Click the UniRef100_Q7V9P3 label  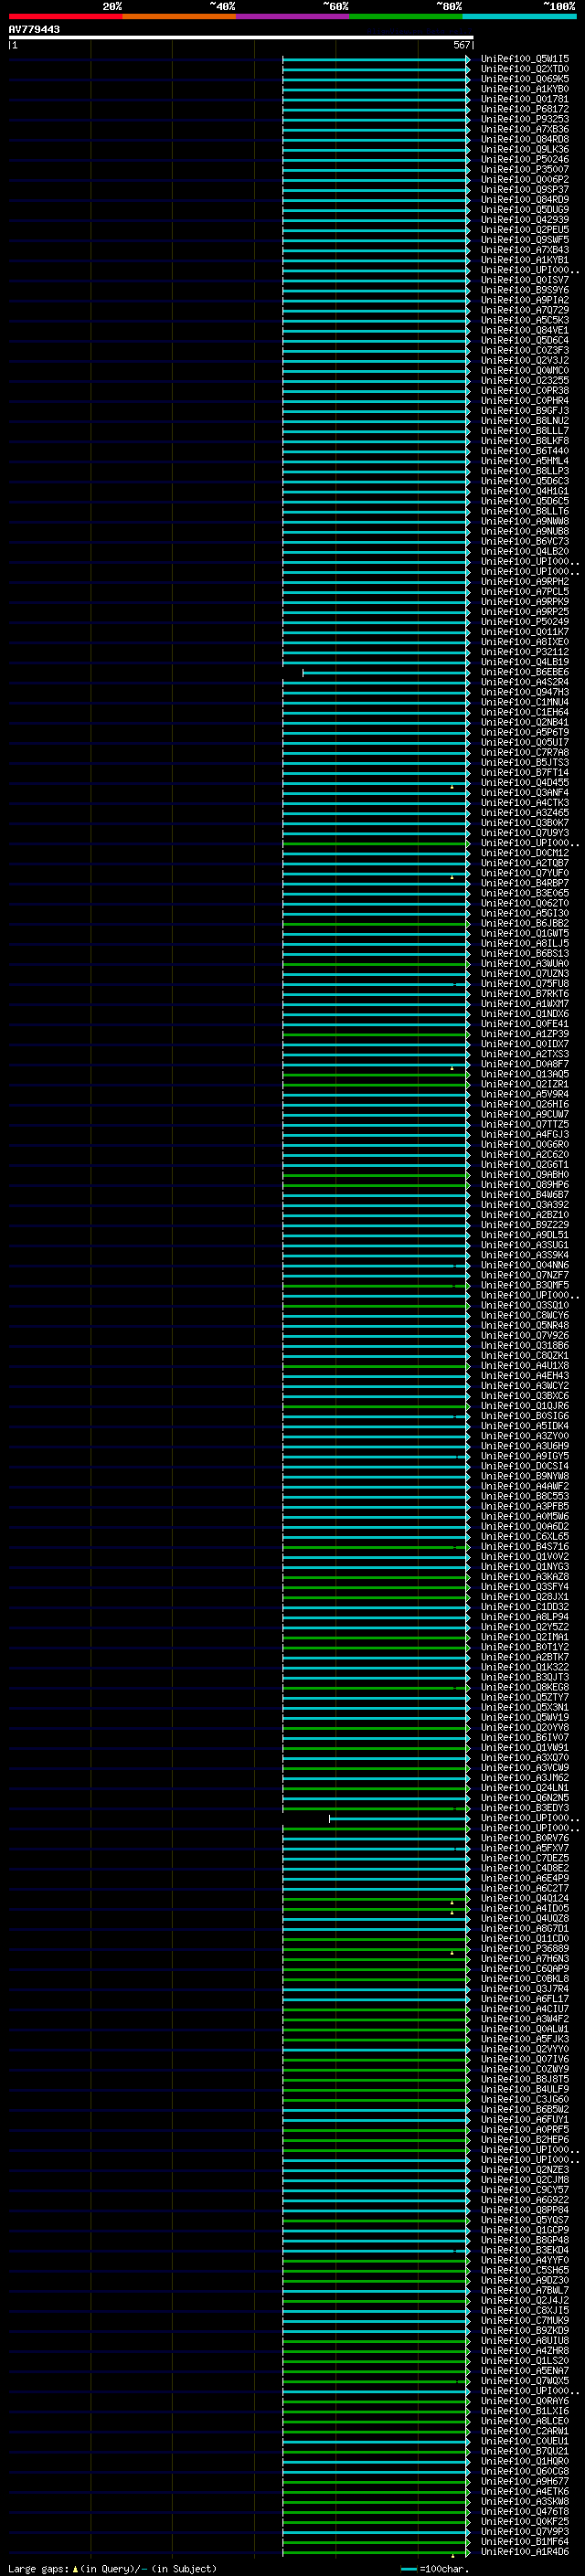click(x=525, y=2531)
